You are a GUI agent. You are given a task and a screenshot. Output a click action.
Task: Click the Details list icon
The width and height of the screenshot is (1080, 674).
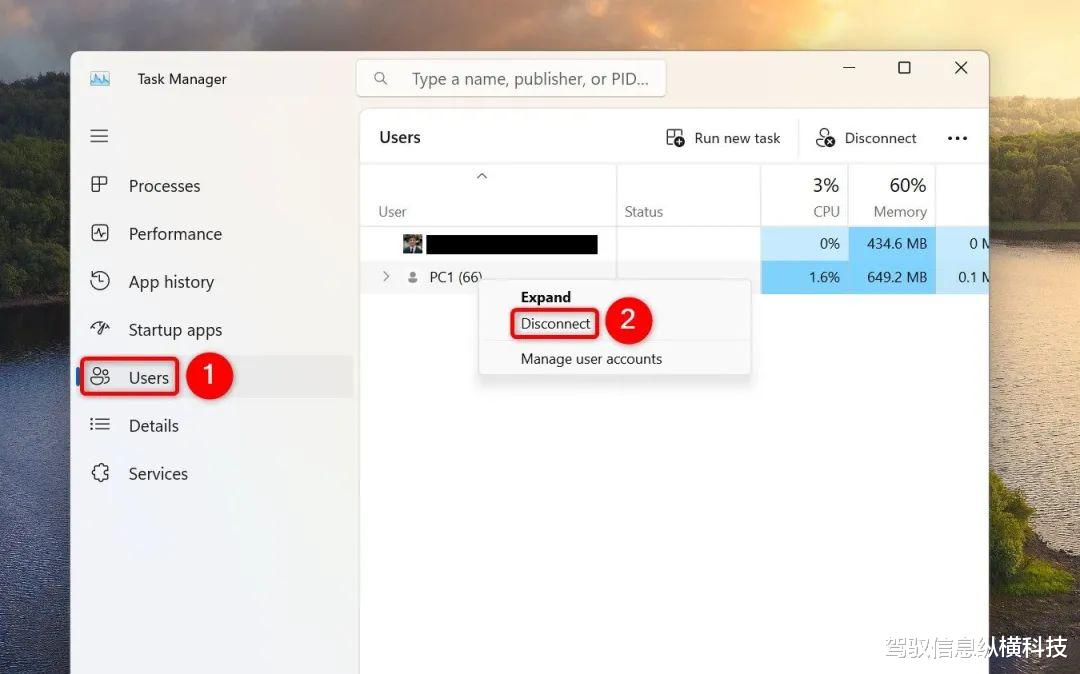[100, 424]
